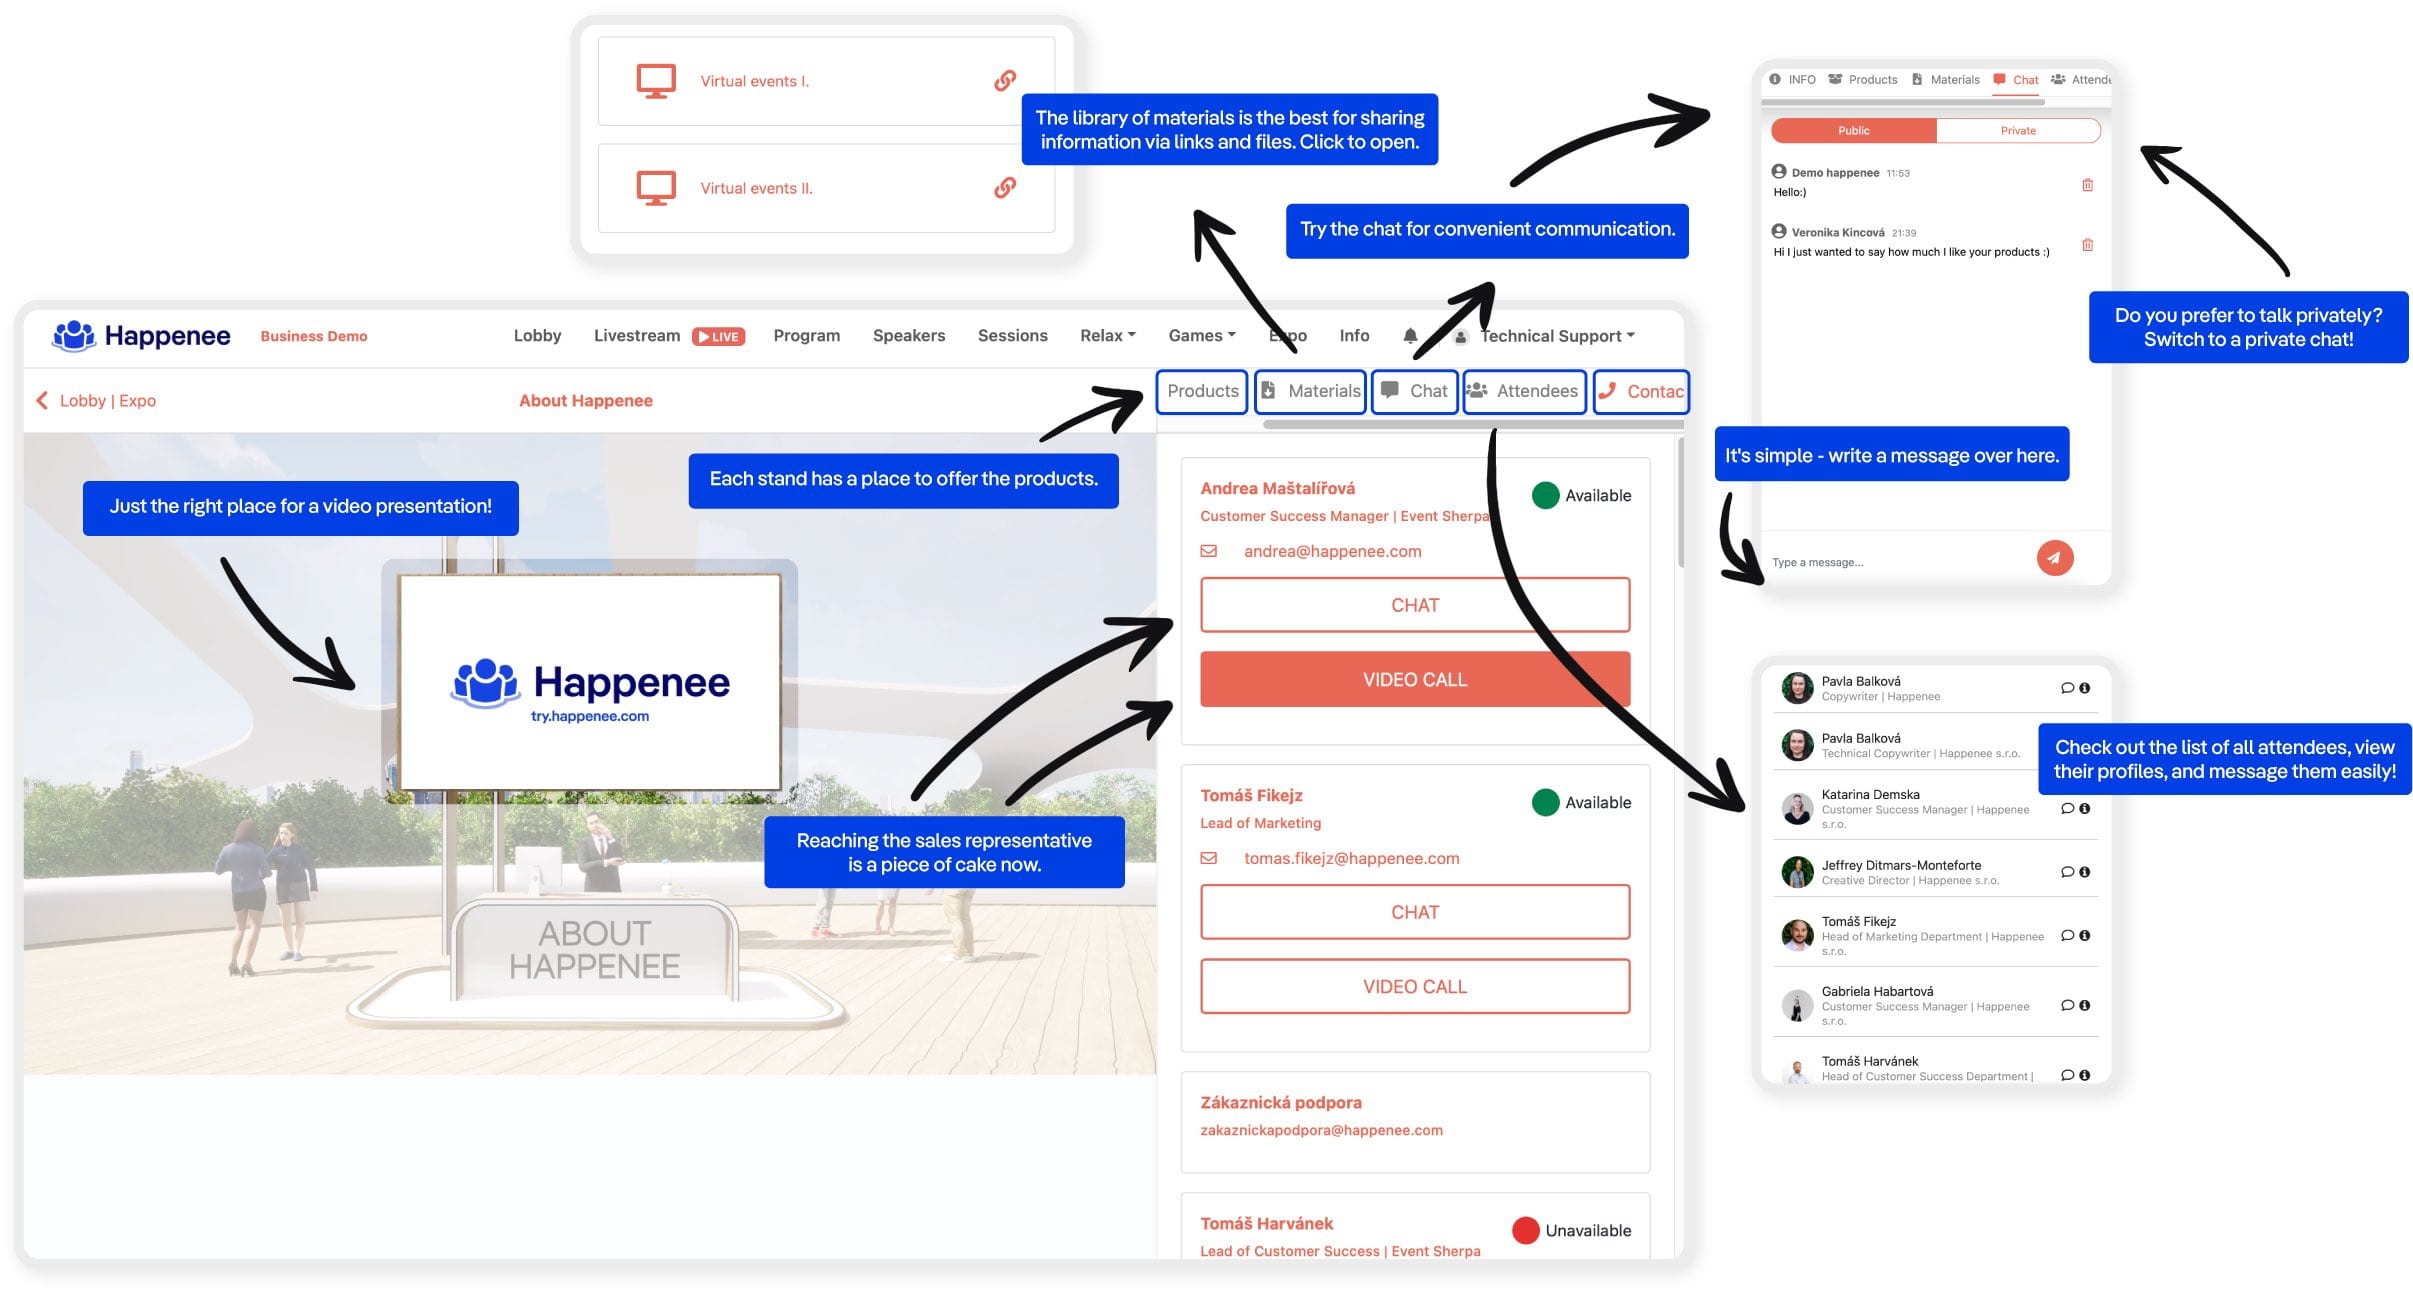
Task: Expand the Relax dropdown menu
Action: pyautogui.click(x=1107, y=336)
